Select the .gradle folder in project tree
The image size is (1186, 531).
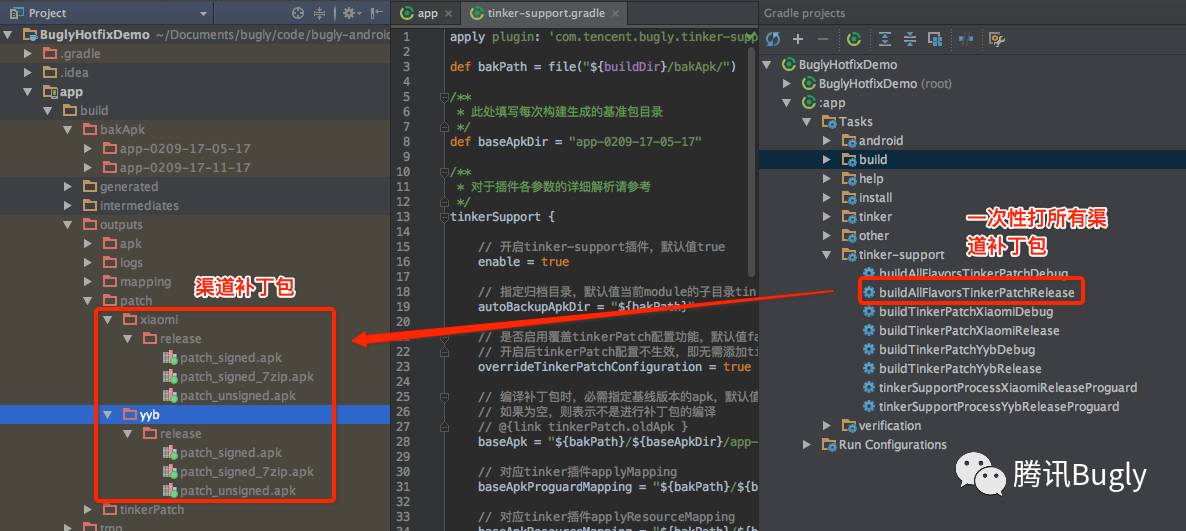pos(72,54)
